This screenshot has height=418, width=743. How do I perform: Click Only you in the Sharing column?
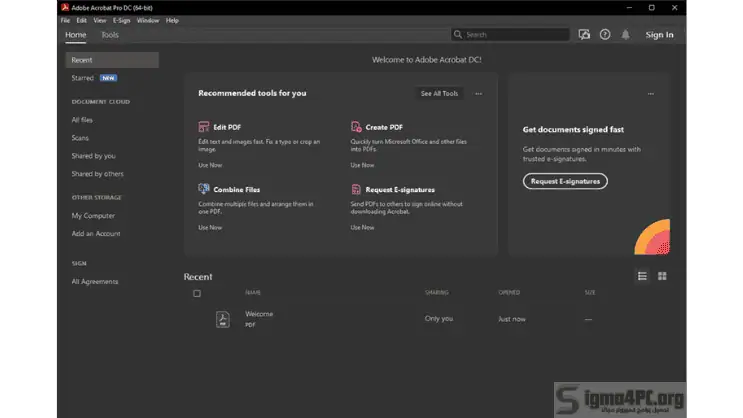[439, 318]
